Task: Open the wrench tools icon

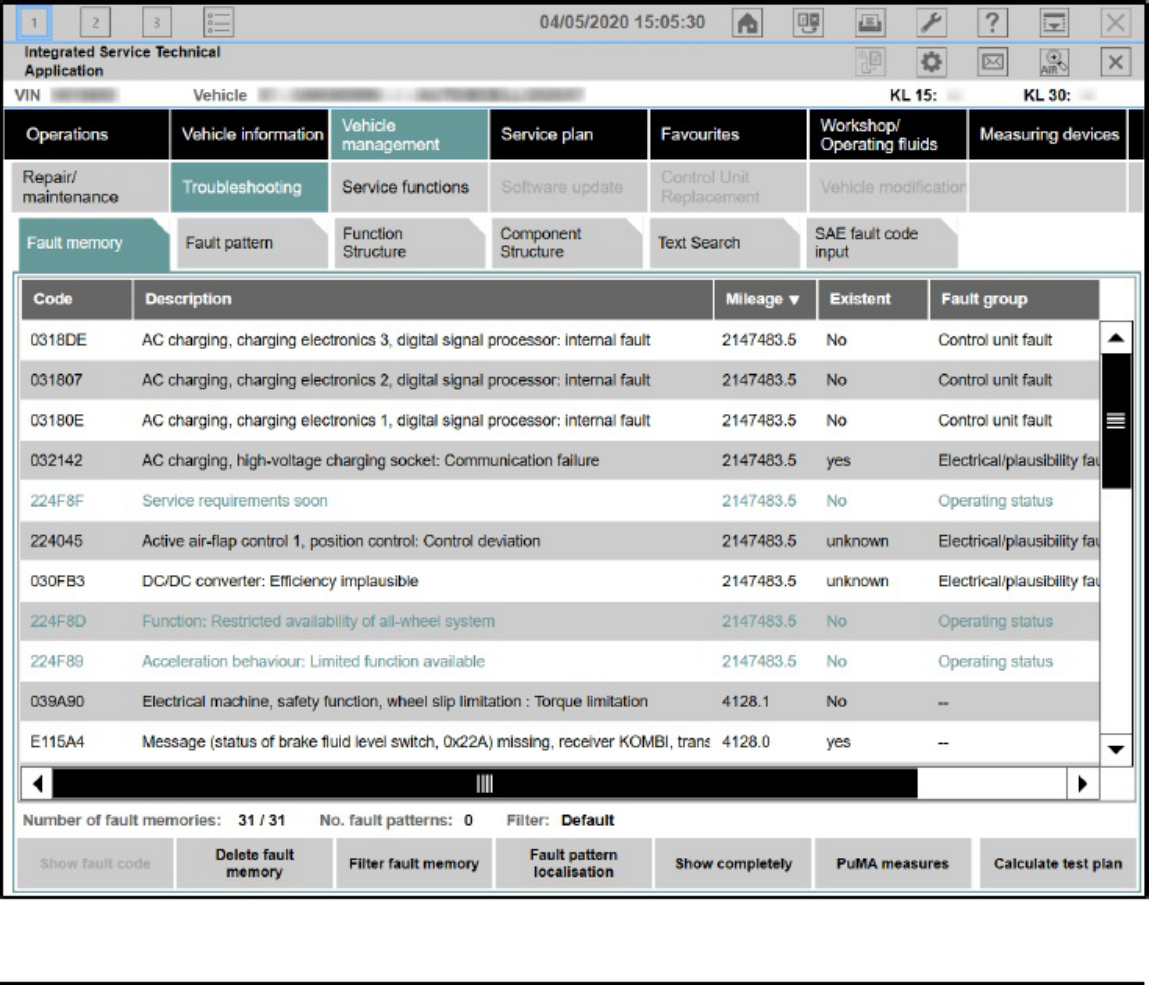Action: (931, 23)
